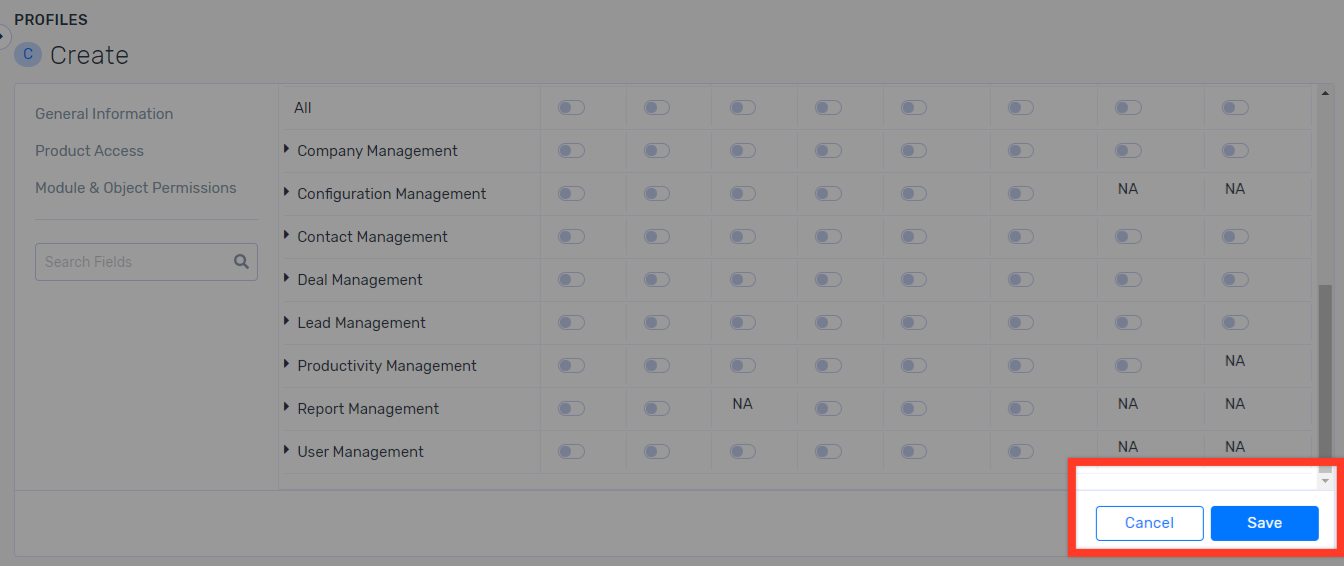
Task: Expand the Report Management tree arrow
Action: (287, 408)
